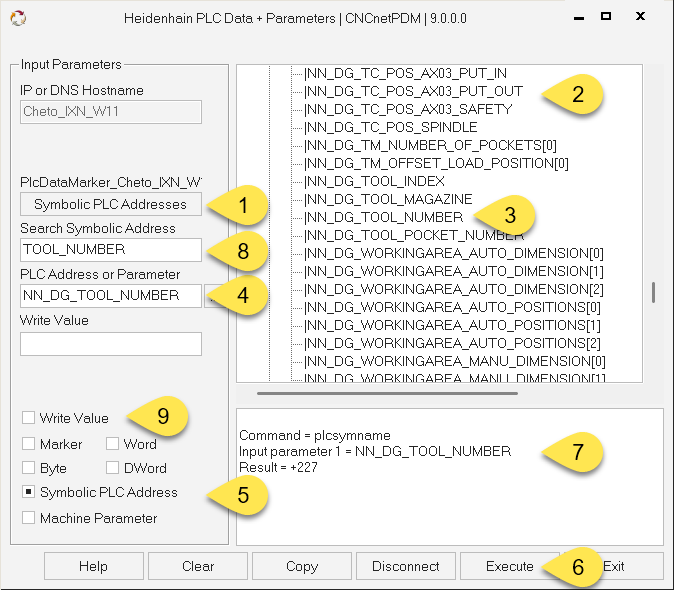674x590 pixels.
Task: Select tree item NN_DG_TC_POS_SPINDLE
Action: [391, 128]
